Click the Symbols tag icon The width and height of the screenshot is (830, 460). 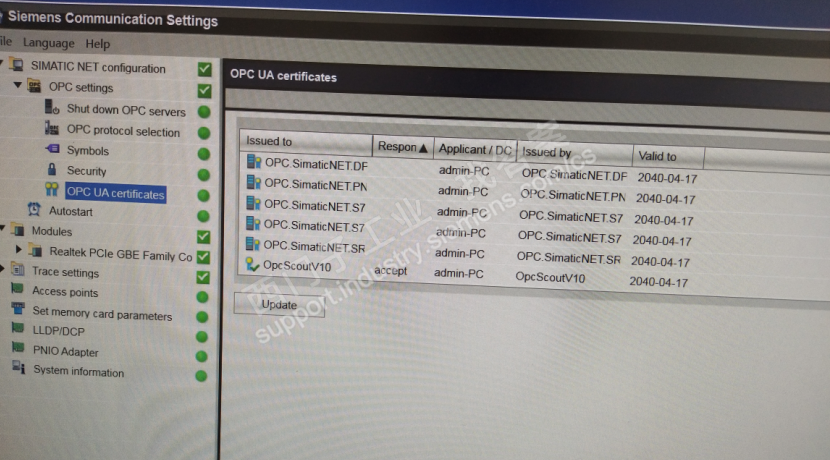click(x=52, y=149)
